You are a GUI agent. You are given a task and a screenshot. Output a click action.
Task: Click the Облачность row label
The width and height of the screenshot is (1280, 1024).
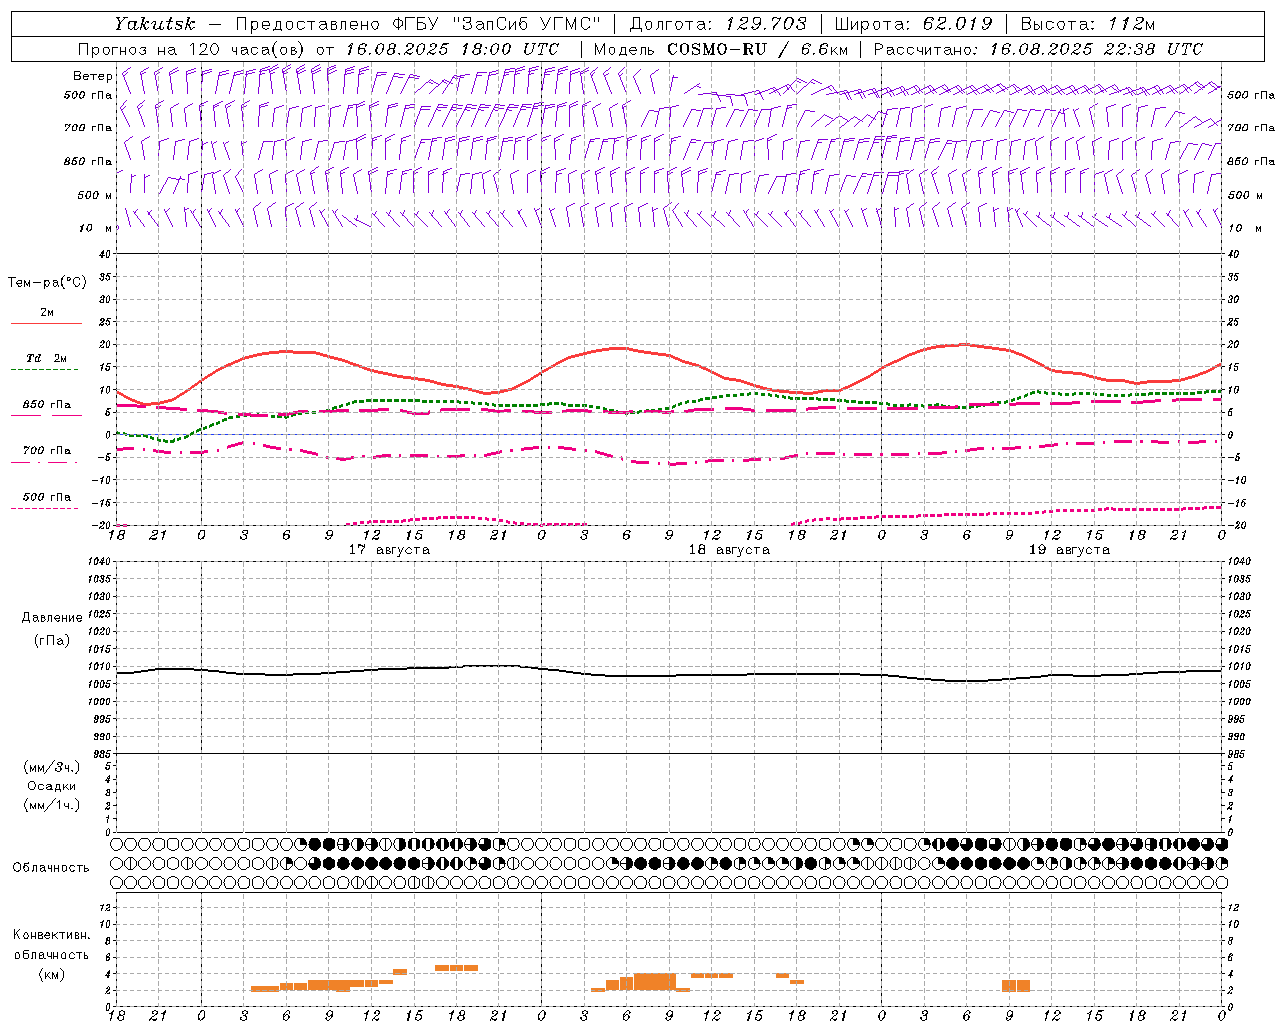[51, 867]
